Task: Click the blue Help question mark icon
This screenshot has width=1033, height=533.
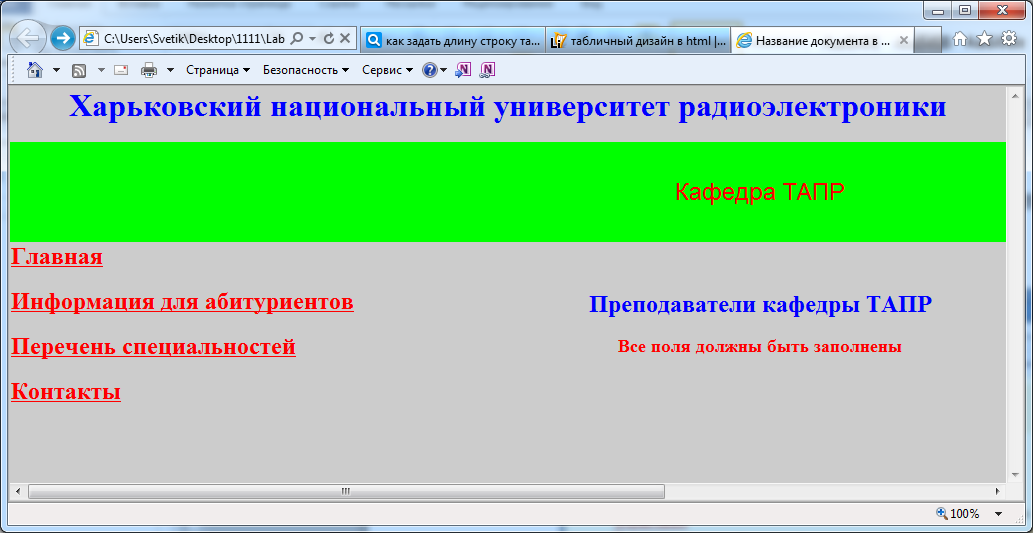Action: [x=430, y=70]
